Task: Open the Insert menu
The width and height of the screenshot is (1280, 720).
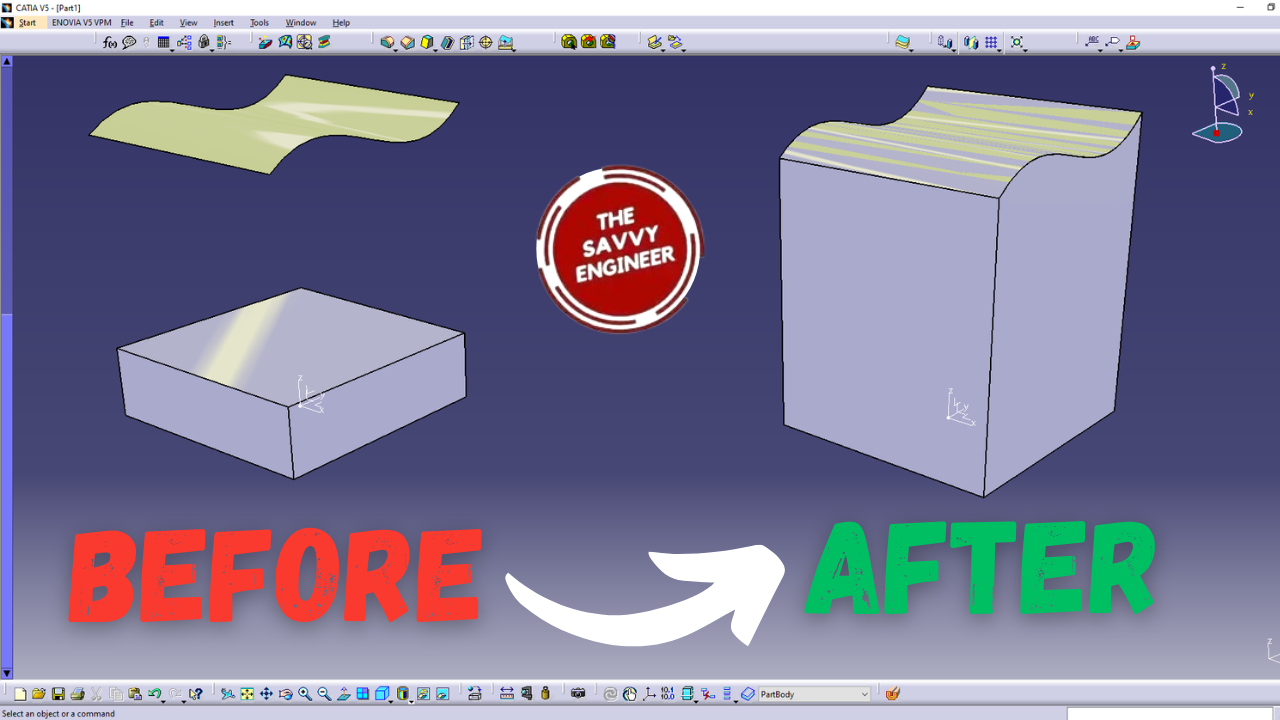Action: [x=223, y=23]
